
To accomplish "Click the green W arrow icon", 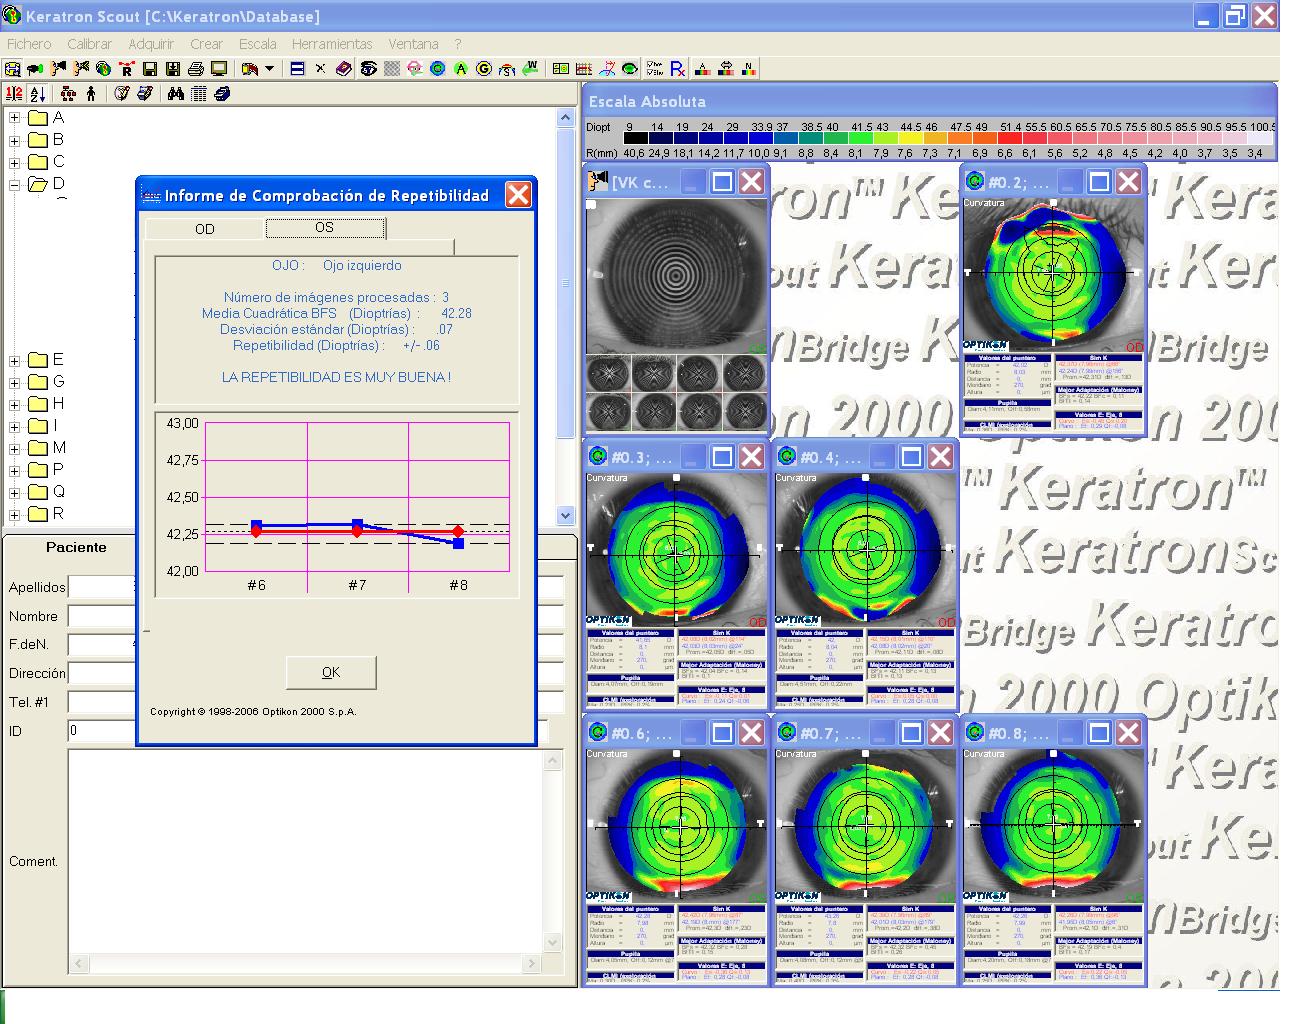I will point(530,68).
